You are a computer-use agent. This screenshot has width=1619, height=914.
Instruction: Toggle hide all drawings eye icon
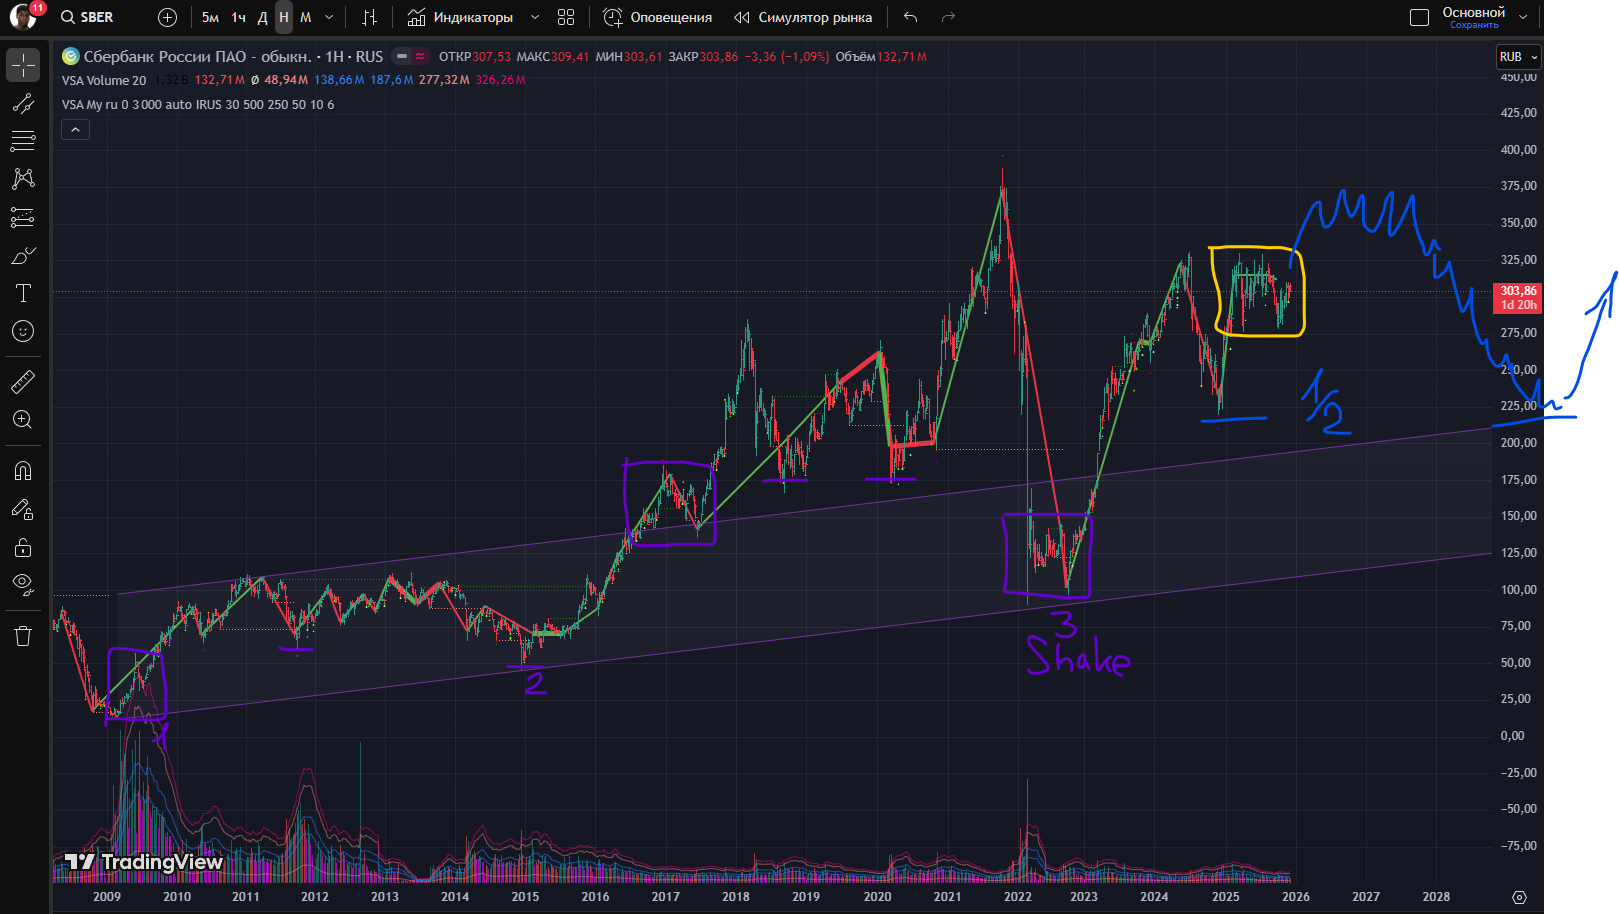click(23, 584)
